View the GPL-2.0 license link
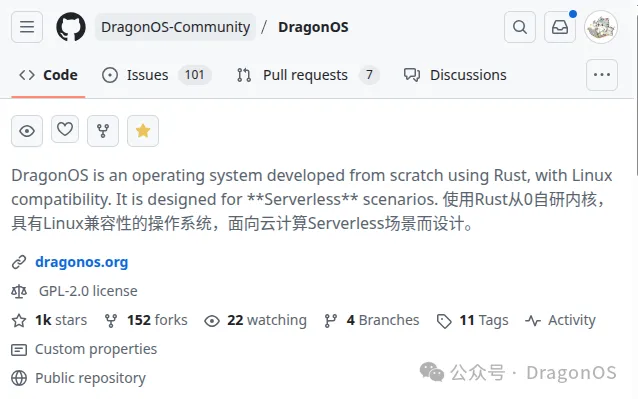638x399 pixels. [x=88, y=291]
